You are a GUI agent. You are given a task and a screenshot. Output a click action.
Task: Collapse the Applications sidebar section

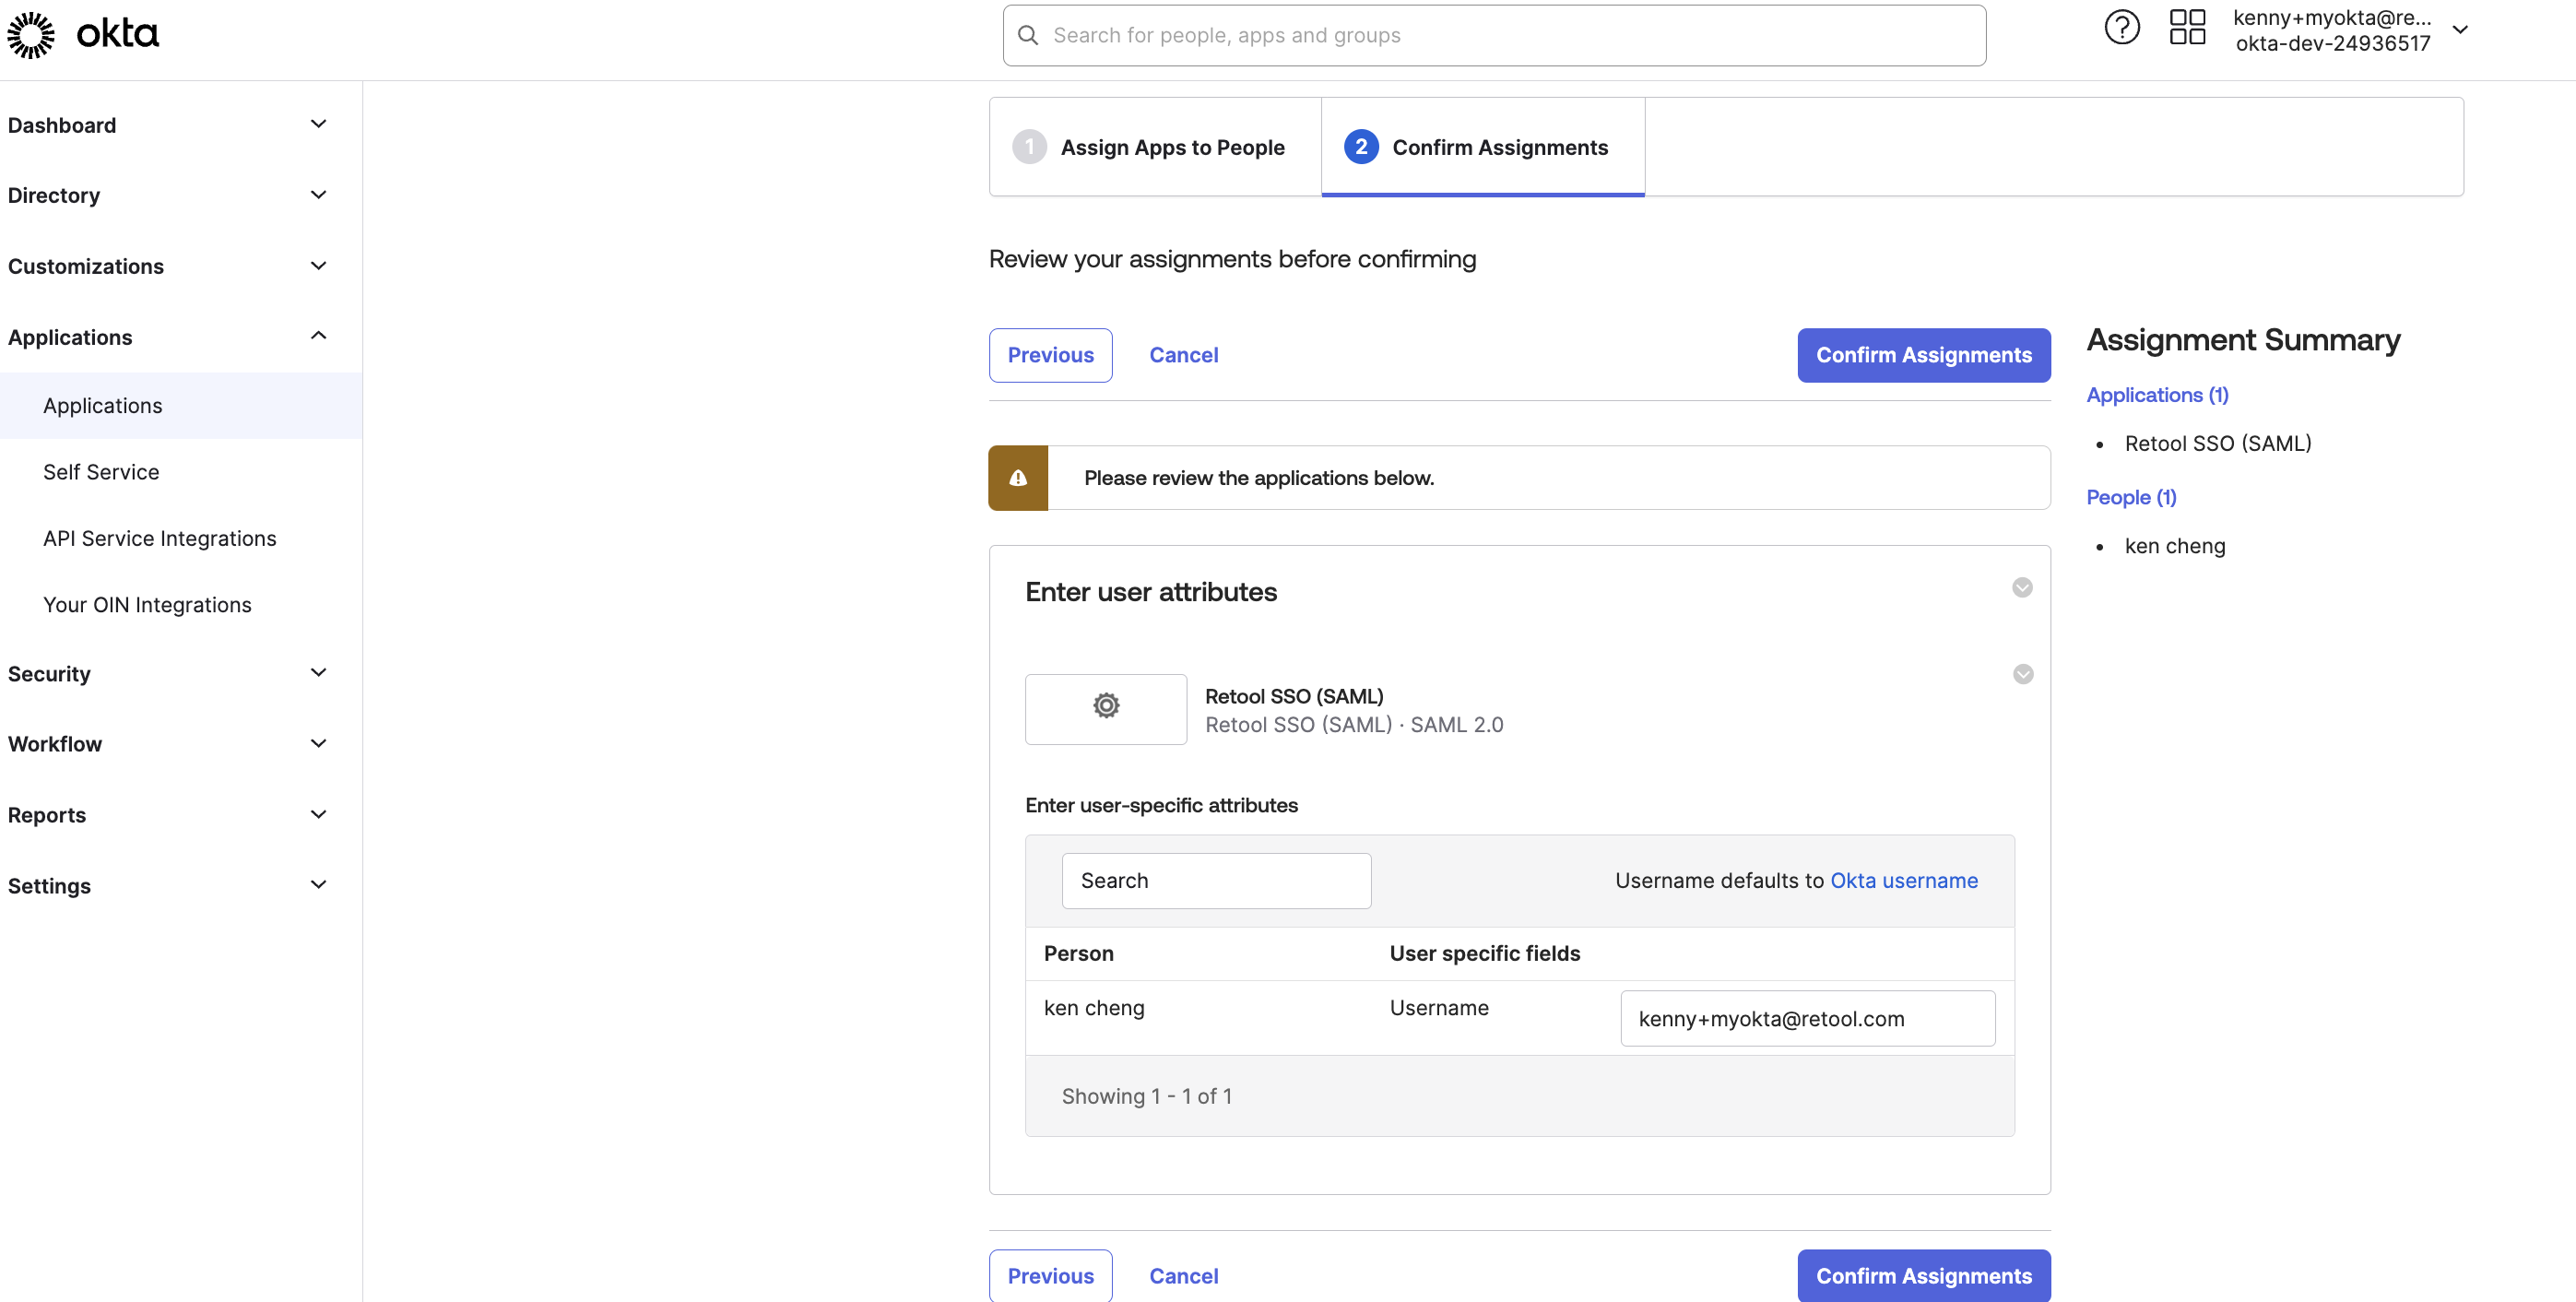coord(318,336)
